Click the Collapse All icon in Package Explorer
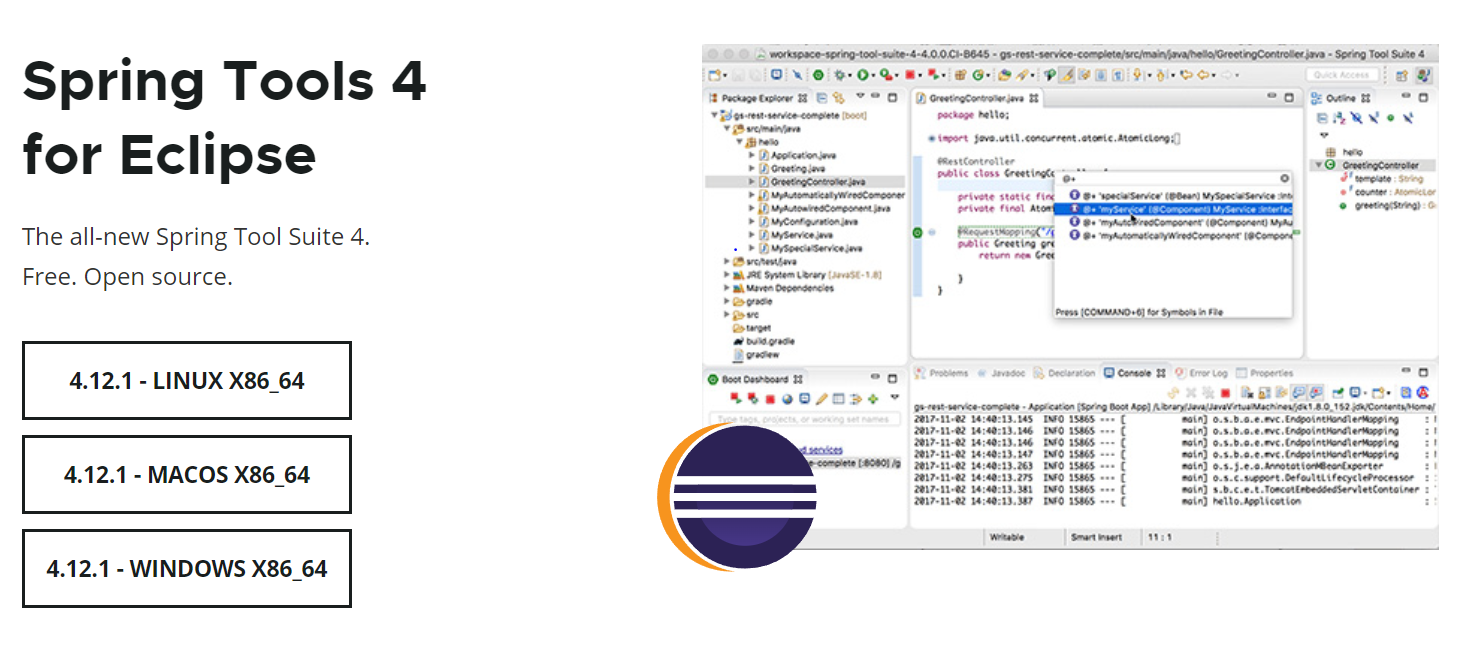The height and width of the screenshot is (655, 1483). [x=822, y=98]
